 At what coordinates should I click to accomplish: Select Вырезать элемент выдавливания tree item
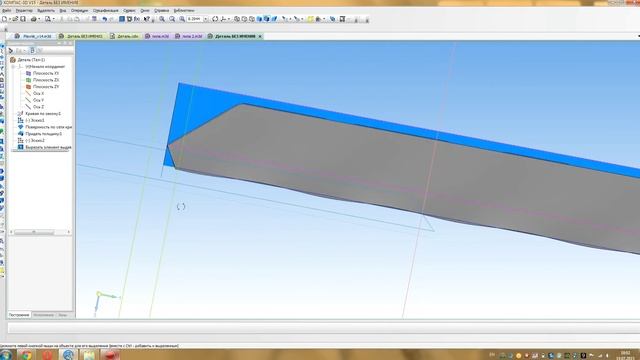(49, 147)
